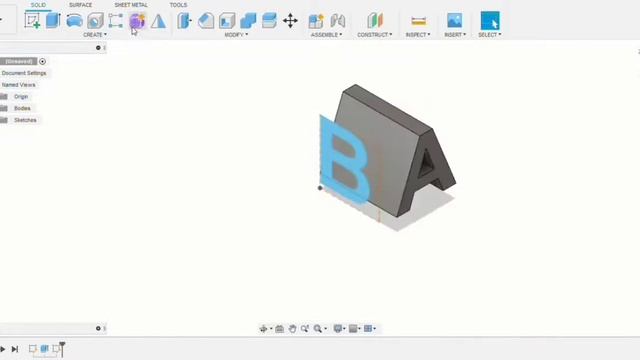
Task: Open the MODIFY dropdown menu
Action: coord(236,35)
